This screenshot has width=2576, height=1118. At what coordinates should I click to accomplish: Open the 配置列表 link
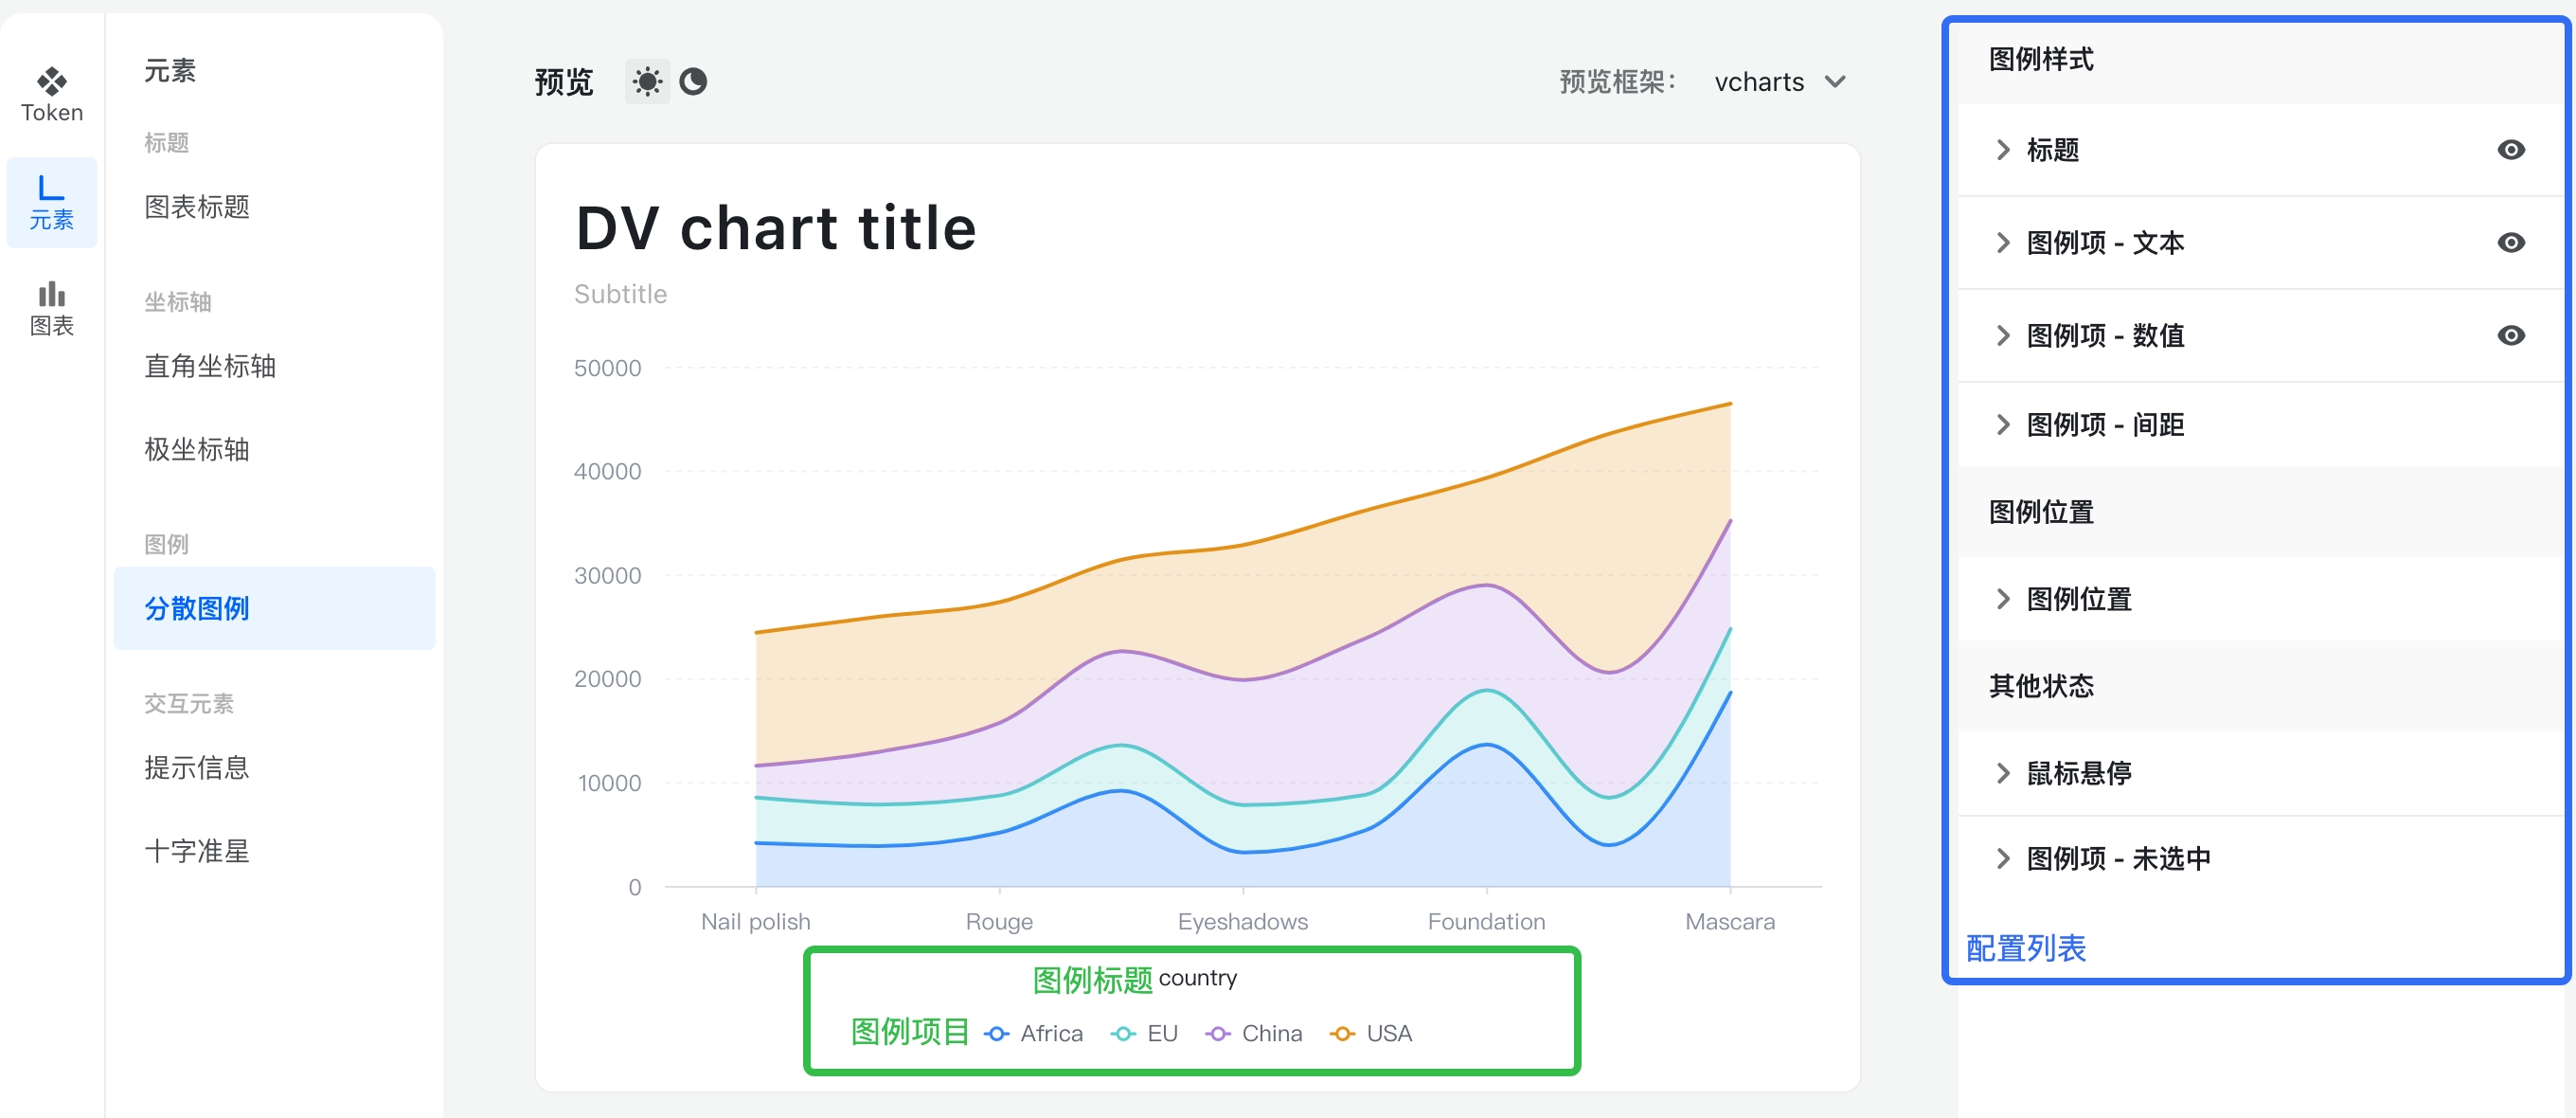2025,948
